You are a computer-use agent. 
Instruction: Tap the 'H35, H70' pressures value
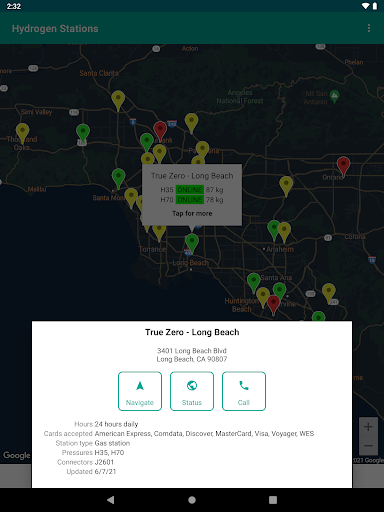tap(109, 453)
